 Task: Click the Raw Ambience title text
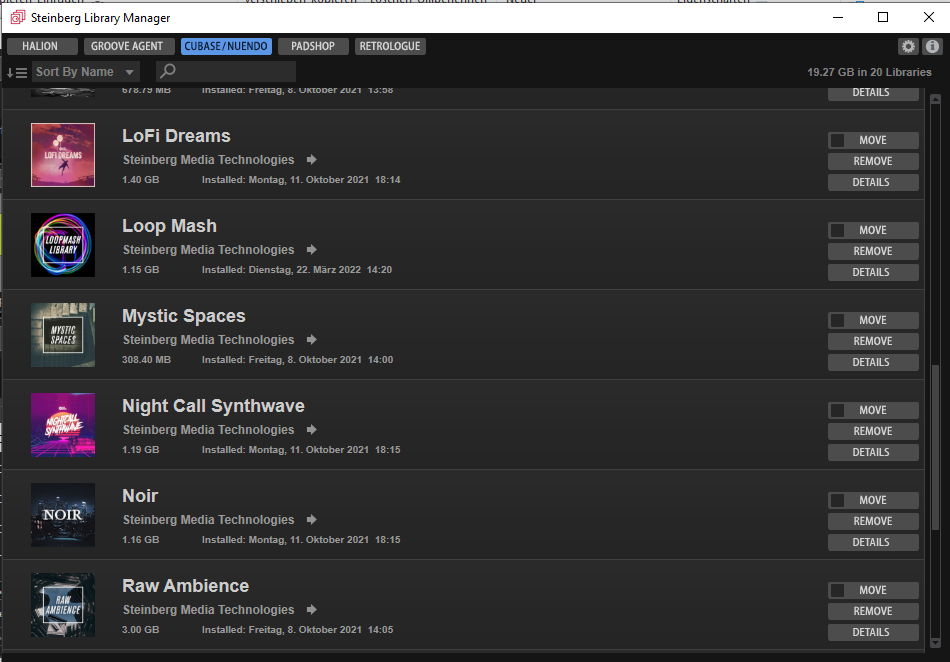click(185, 586)
